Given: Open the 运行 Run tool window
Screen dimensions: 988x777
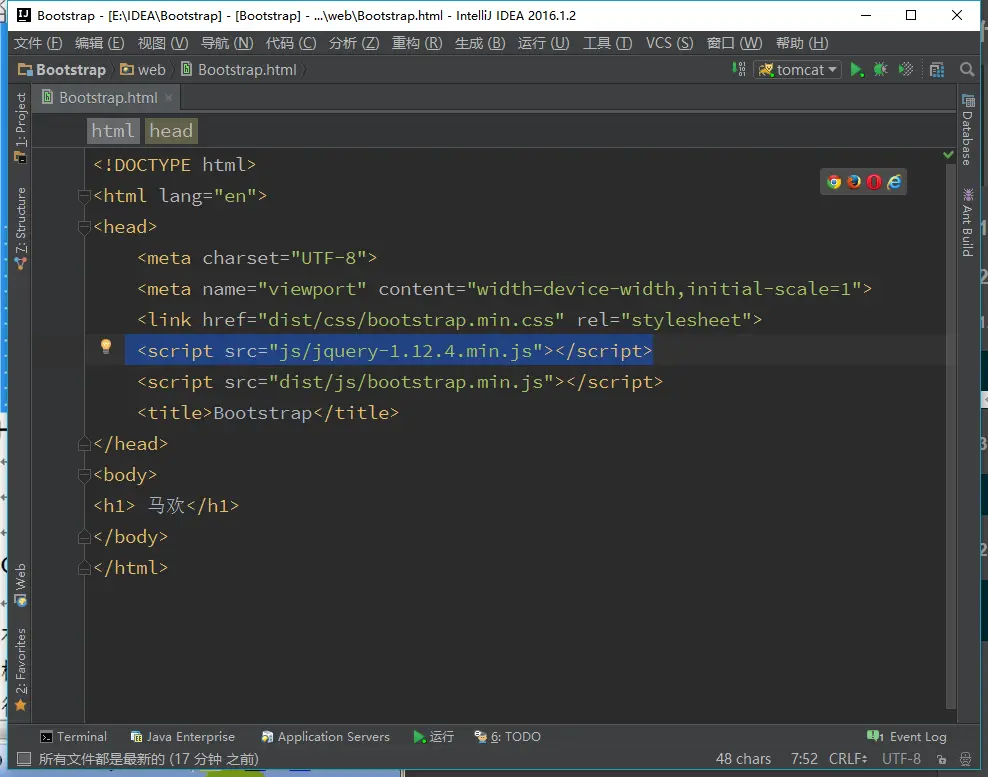Looking at the screenshot, I should pos(434,737).
